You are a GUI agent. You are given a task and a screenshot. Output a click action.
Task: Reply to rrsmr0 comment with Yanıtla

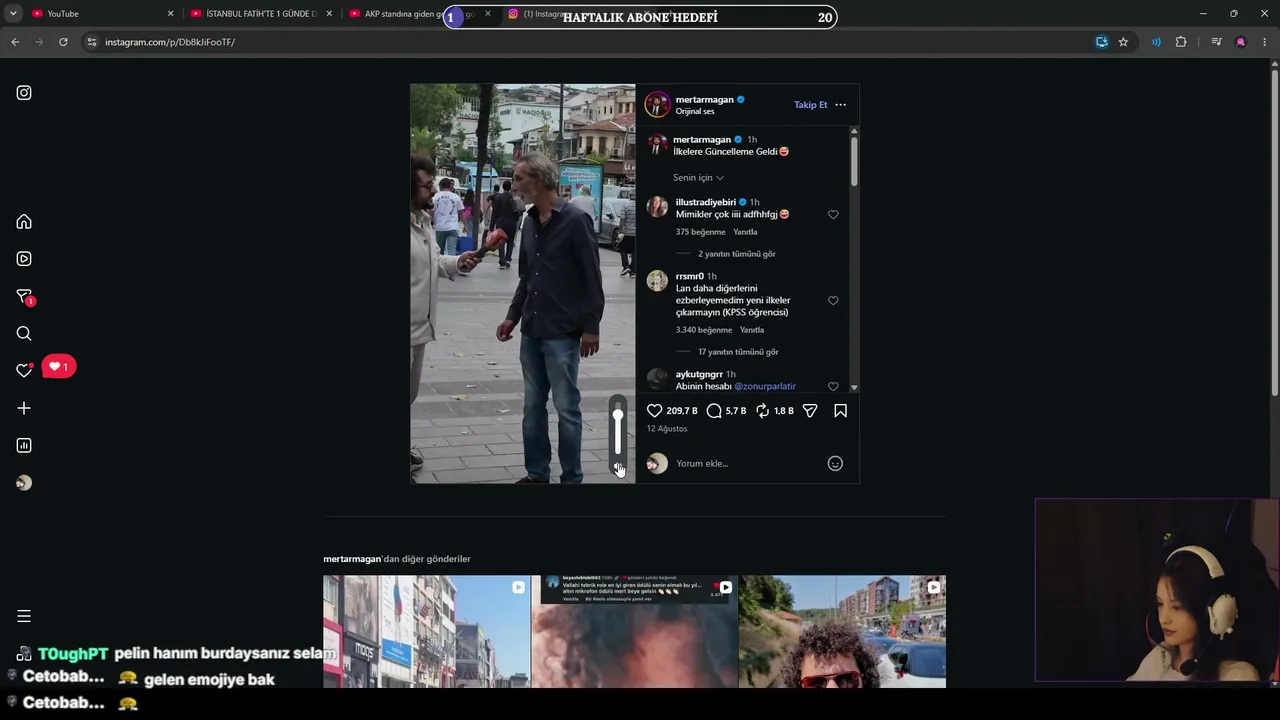coord(752,330)
